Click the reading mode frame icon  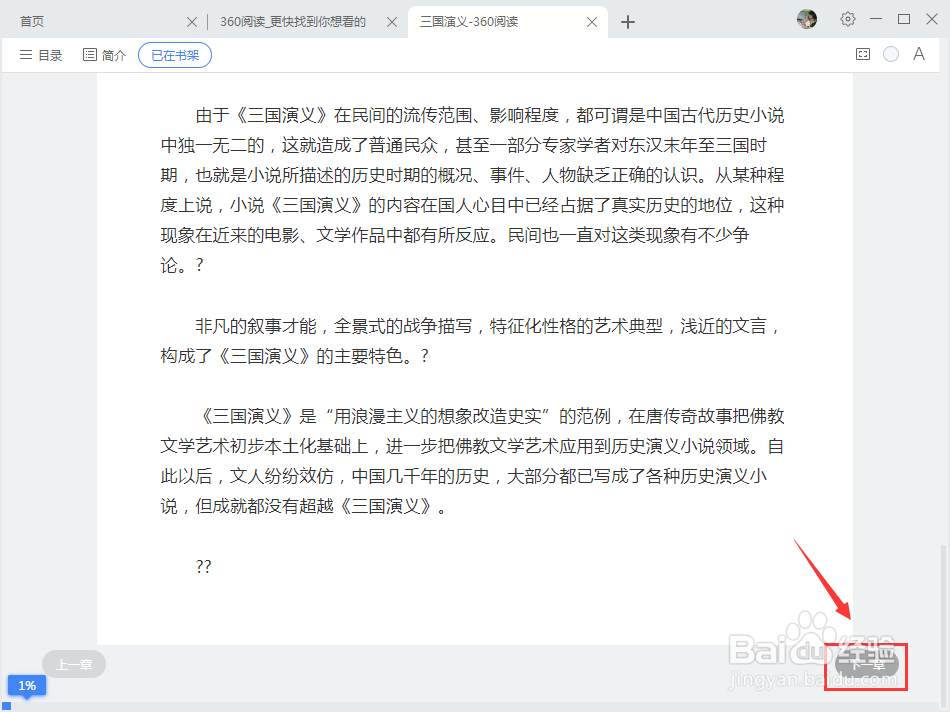(862, 55)
